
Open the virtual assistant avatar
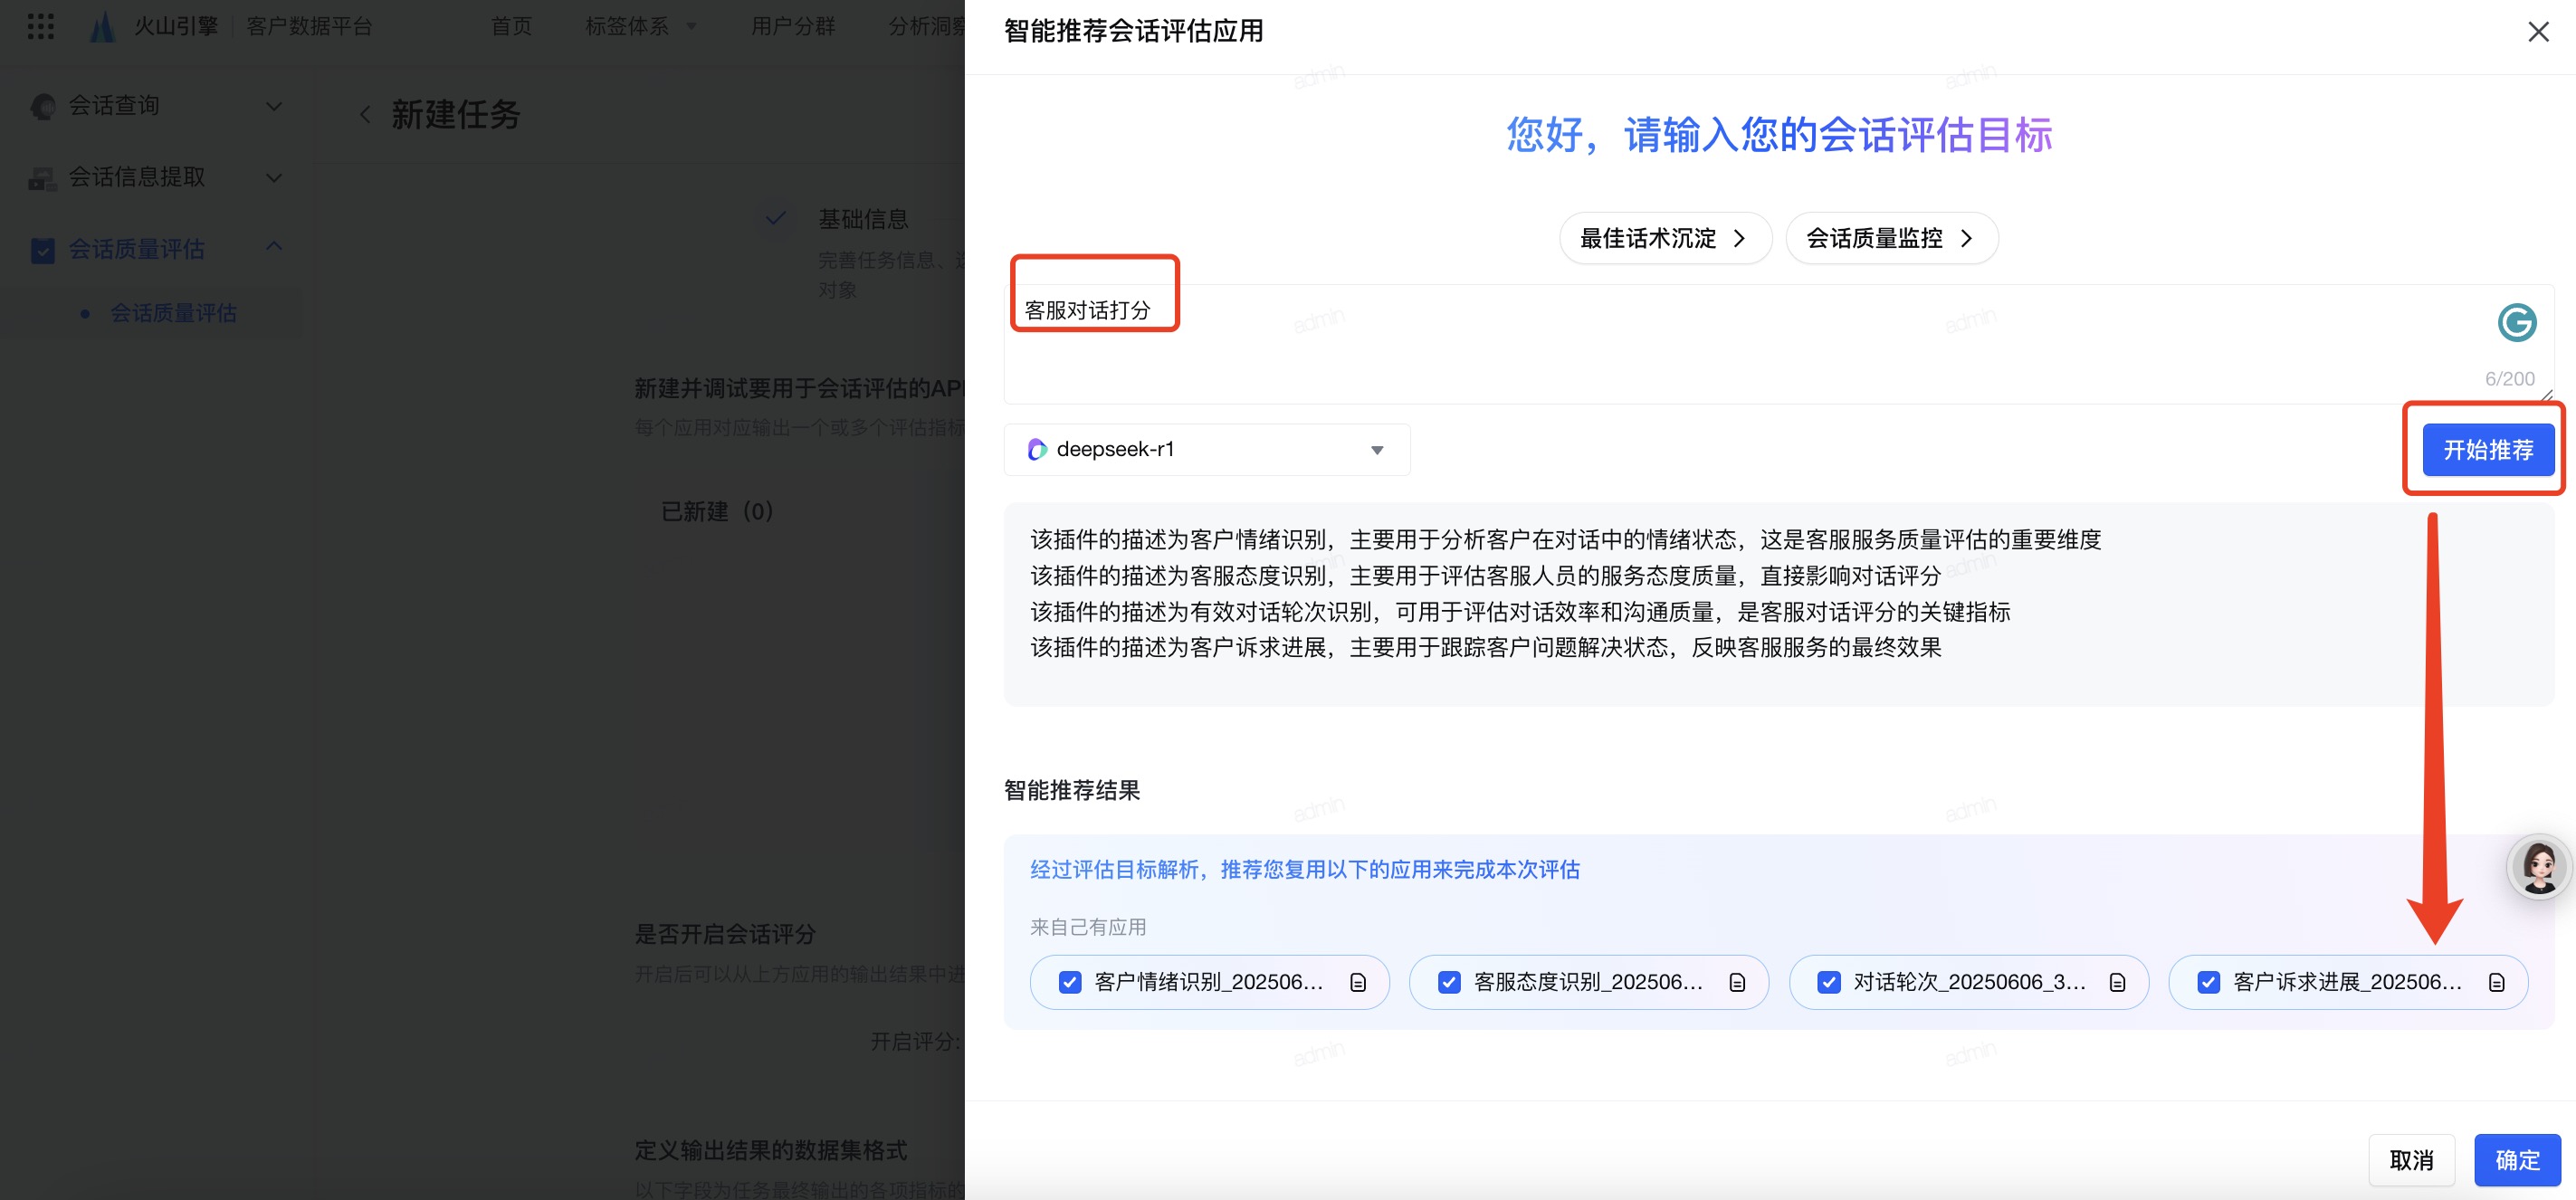pos(2539,867)
